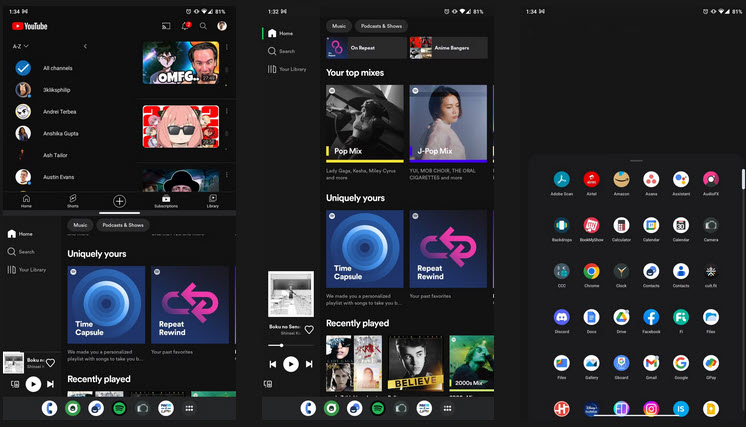Viewport: 746px width, 427px height.
Task: Open Google Docs app
Action: tap(591, 317)
